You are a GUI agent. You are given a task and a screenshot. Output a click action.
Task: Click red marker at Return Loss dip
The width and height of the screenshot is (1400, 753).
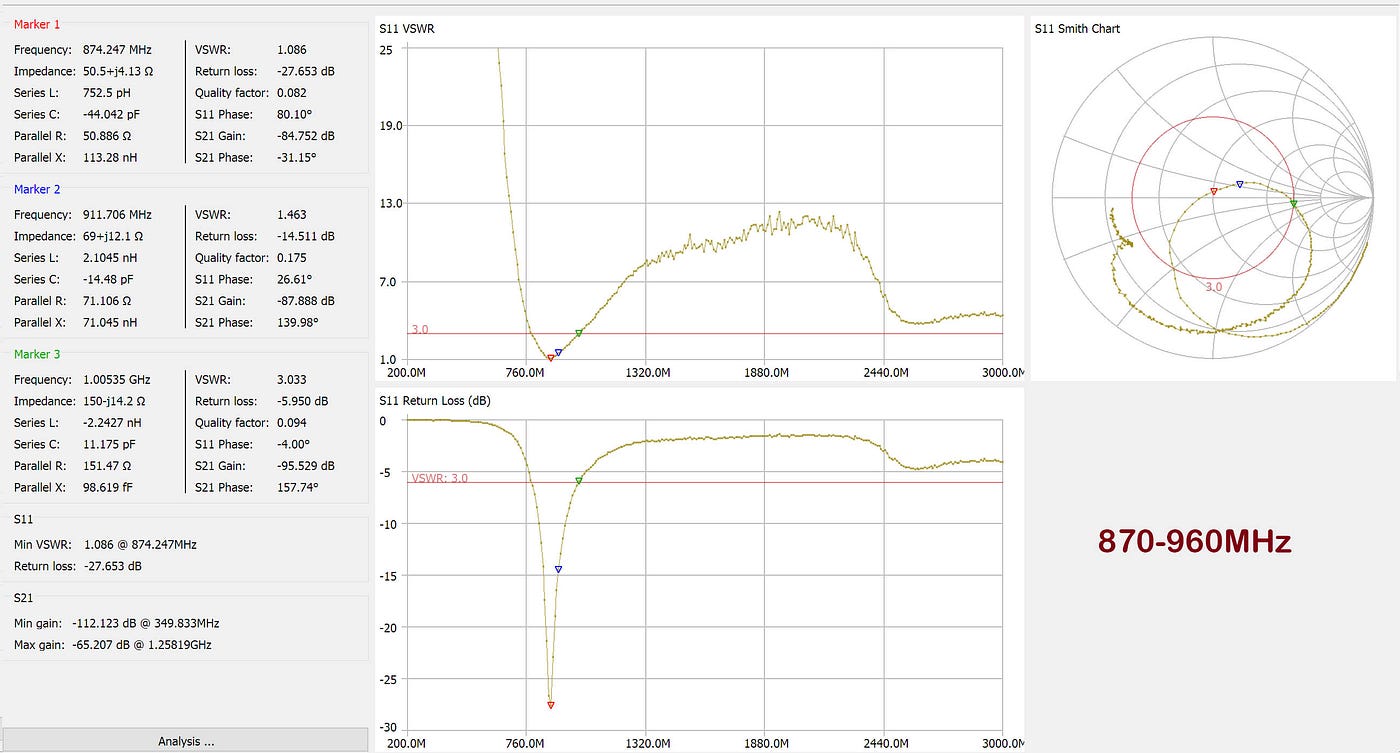(551, 705)
